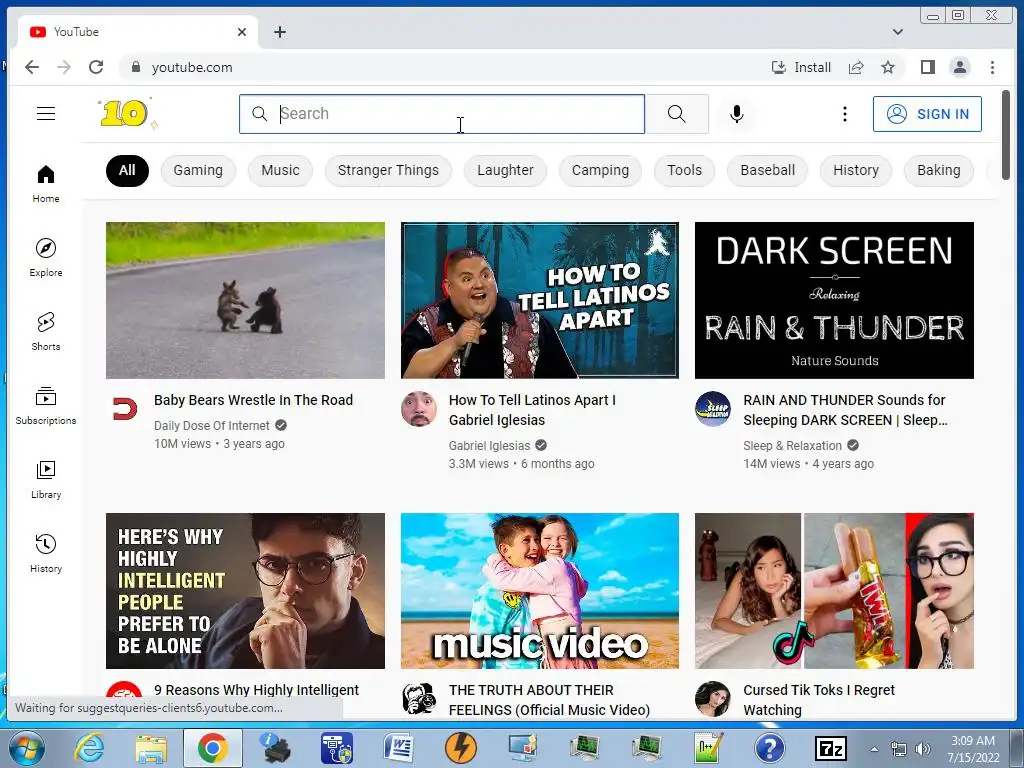Select the Stranger Things filter chip

tap(388, 170)
